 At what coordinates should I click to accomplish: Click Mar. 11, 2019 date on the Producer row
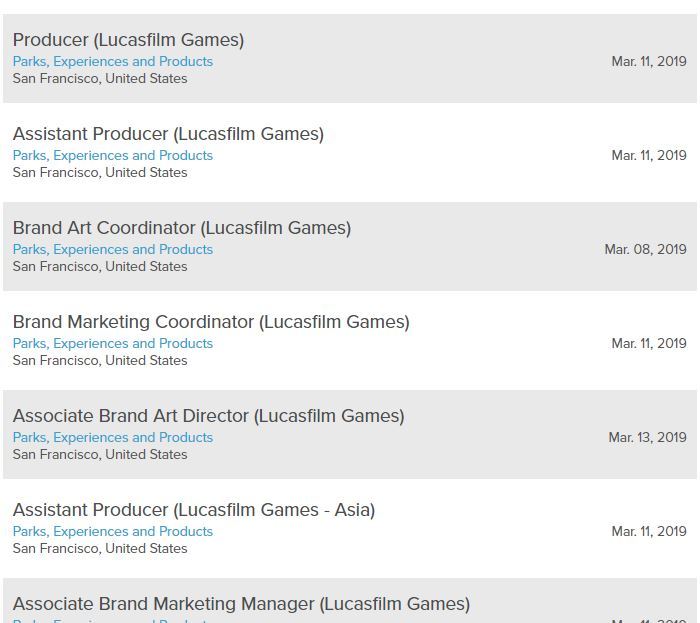click(x=649, y=62)
